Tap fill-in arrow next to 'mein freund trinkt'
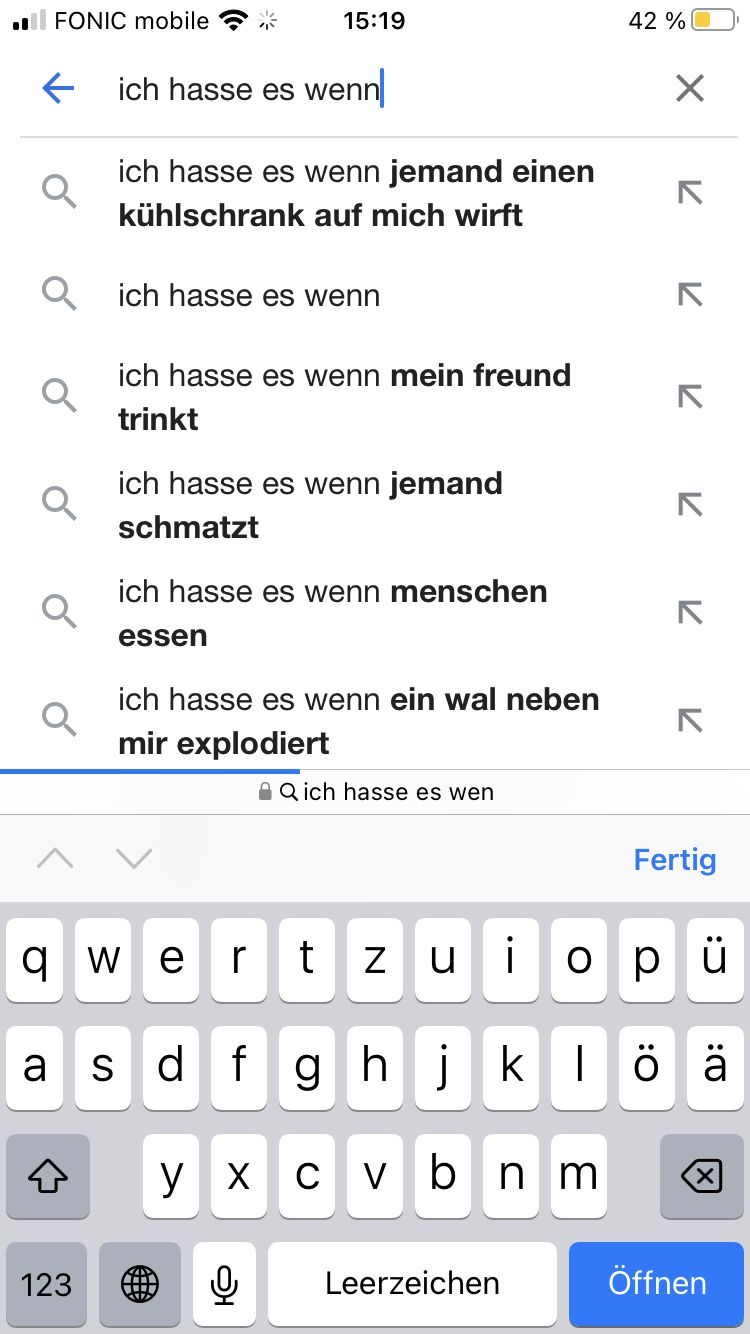The height and width of the screenshot is (1334, 750). click(x=690, y=397)
